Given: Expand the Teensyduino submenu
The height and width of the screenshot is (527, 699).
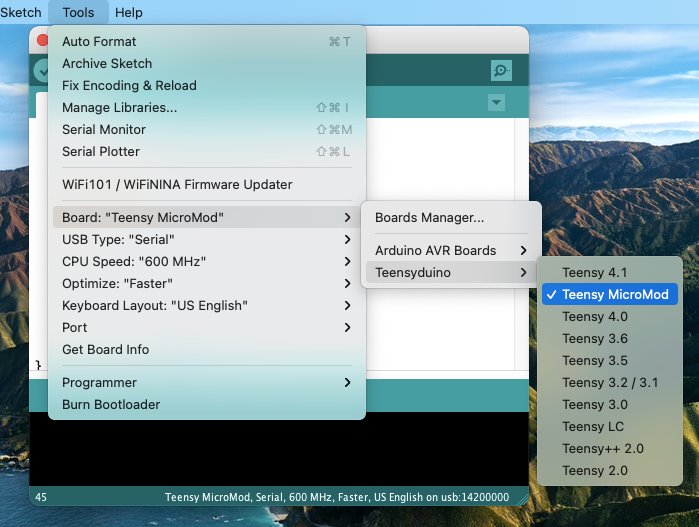Looking at the screenshot, I should click(451, 272).
